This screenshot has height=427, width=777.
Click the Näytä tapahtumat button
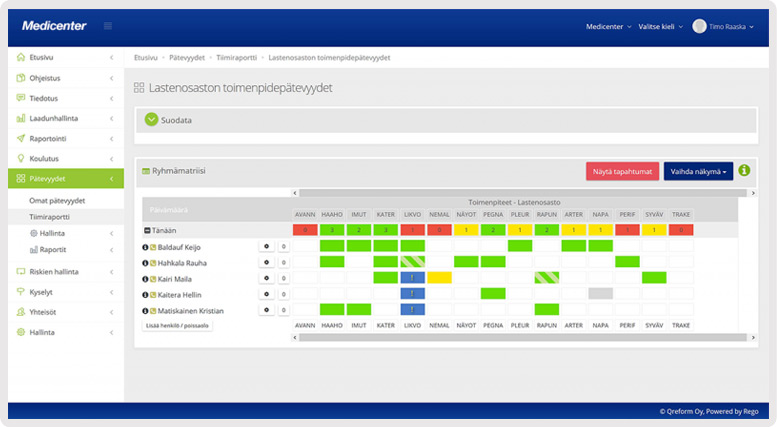pyautogui.click(x=622, y=171)
